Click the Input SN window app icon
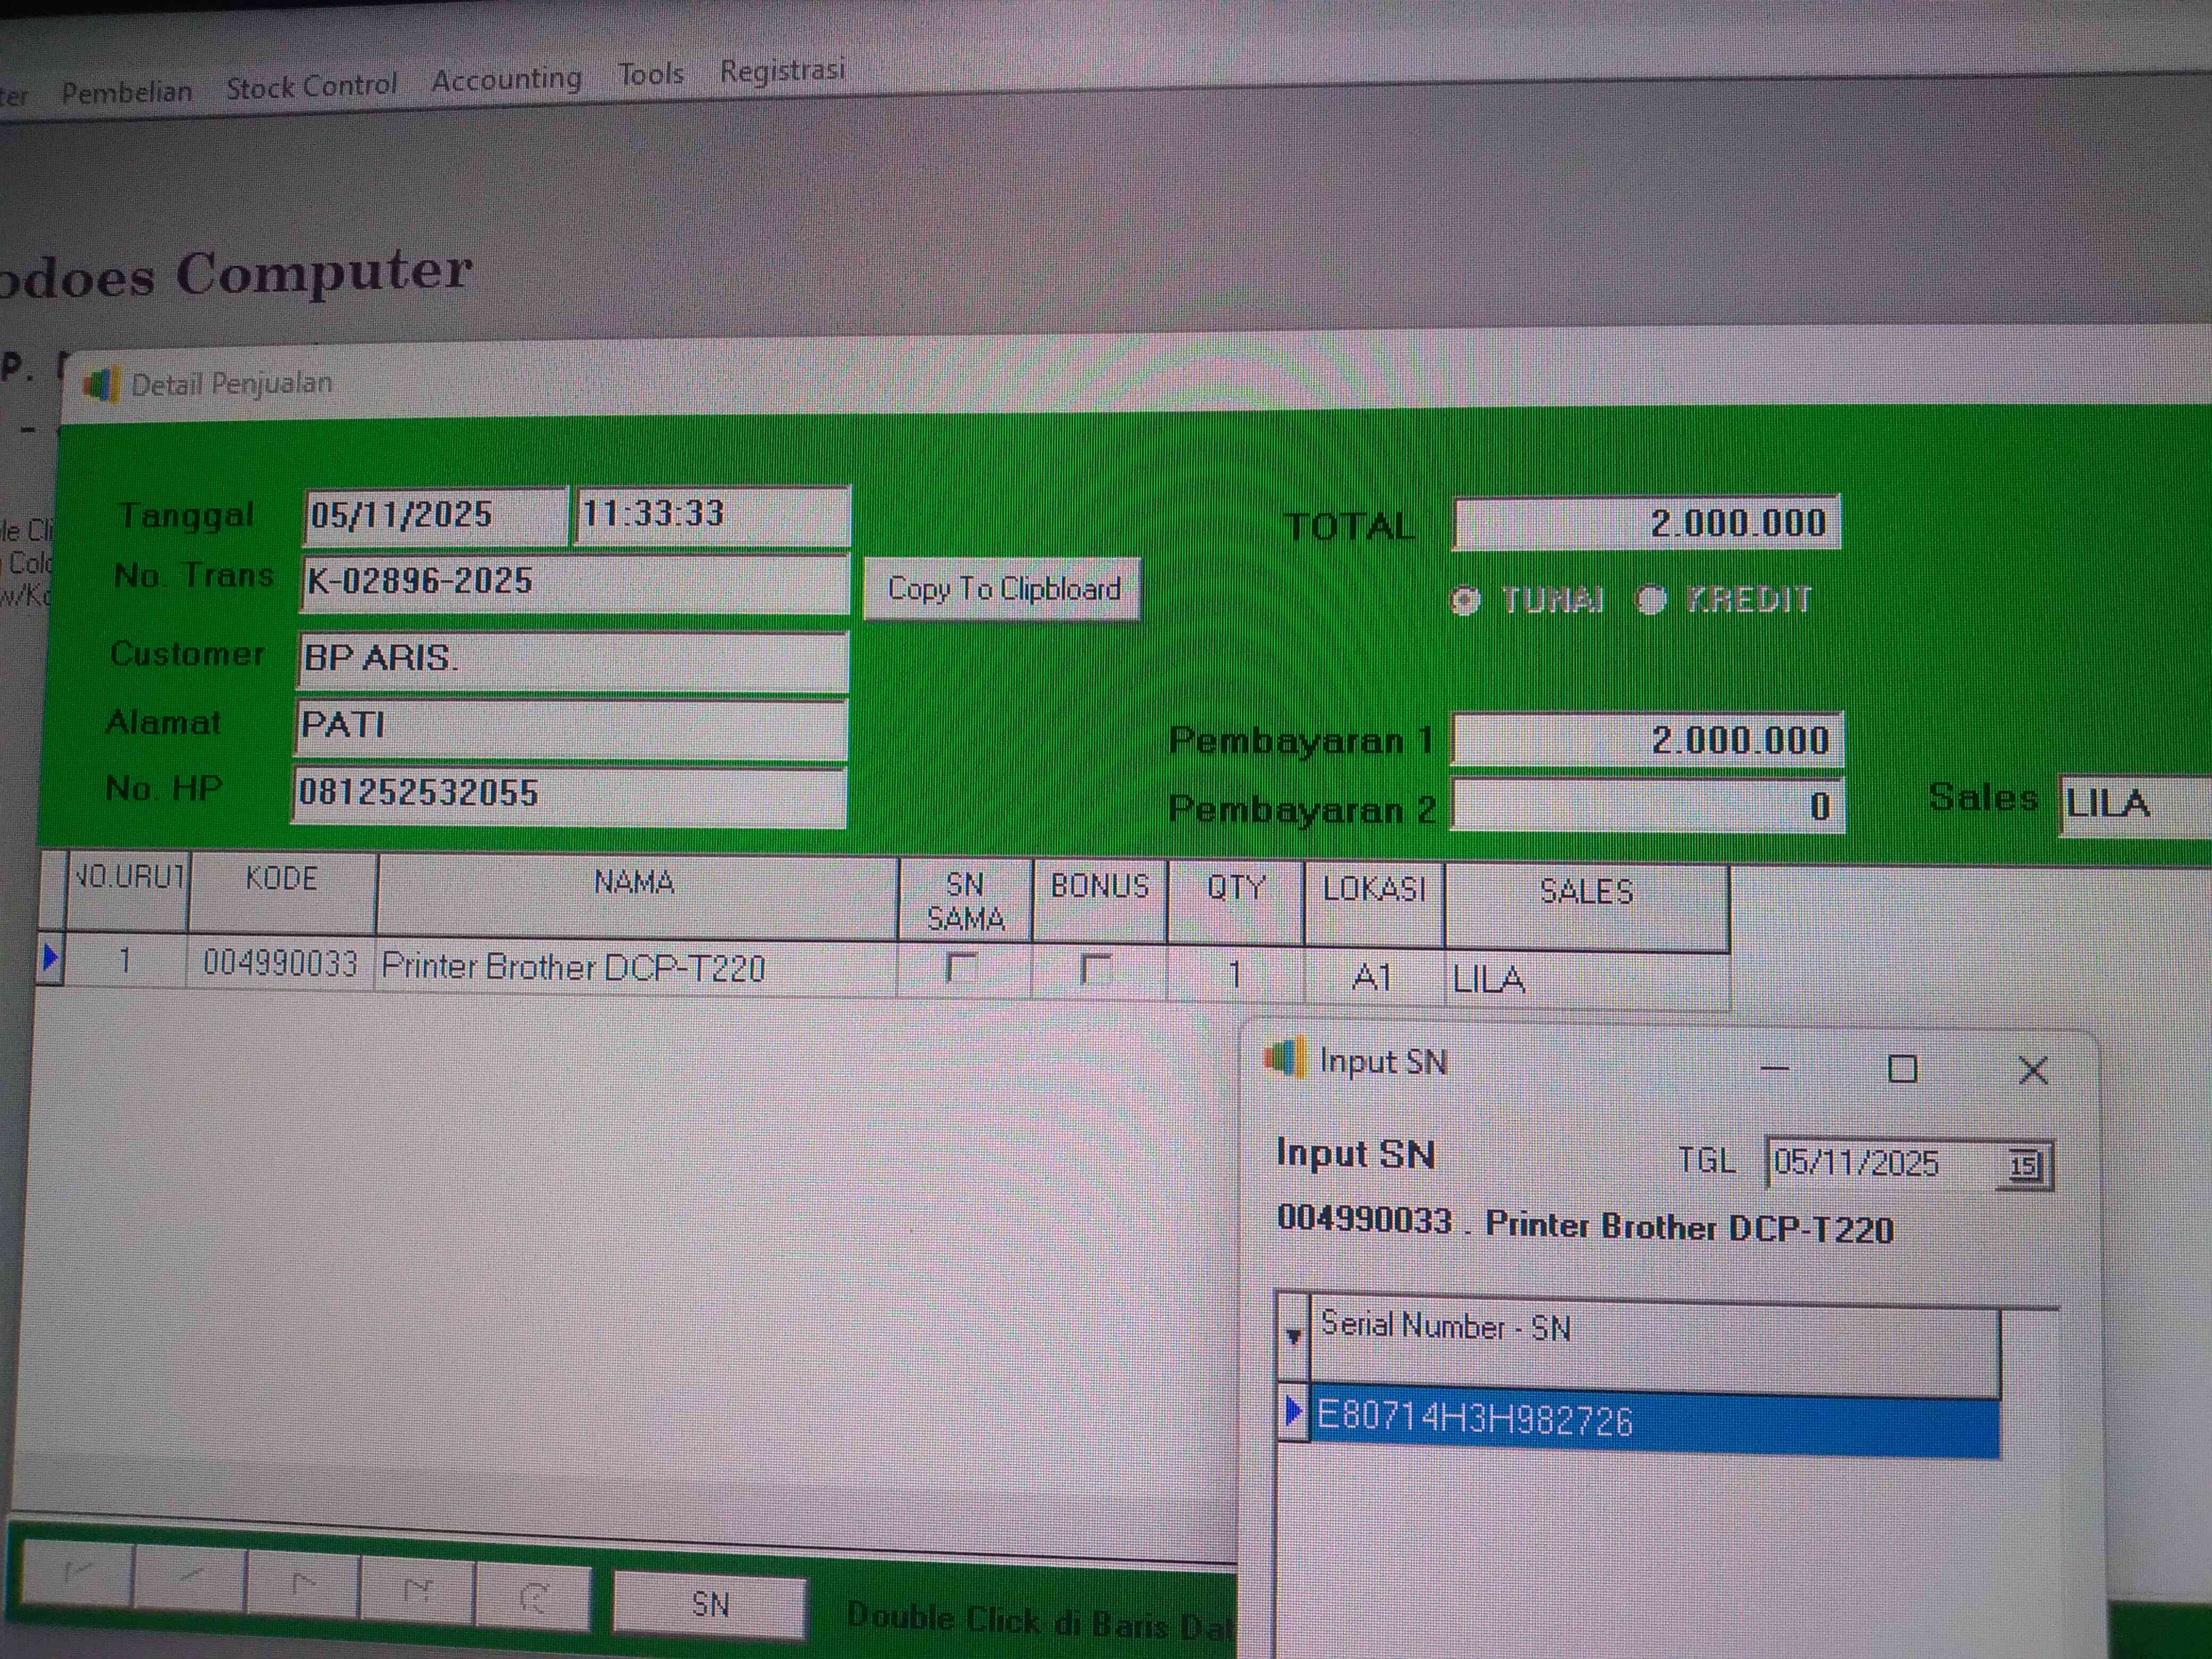The image size is (2212, 1659). pyautogui.click(x=1286, y=1058)
